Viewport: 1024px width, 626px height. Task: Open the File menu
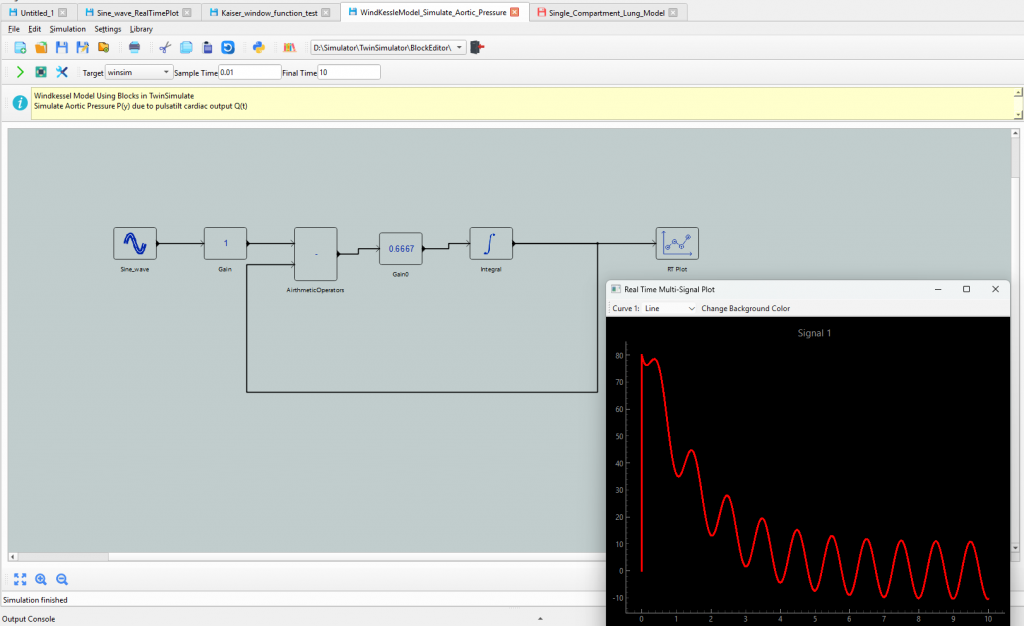pos(14,29)
